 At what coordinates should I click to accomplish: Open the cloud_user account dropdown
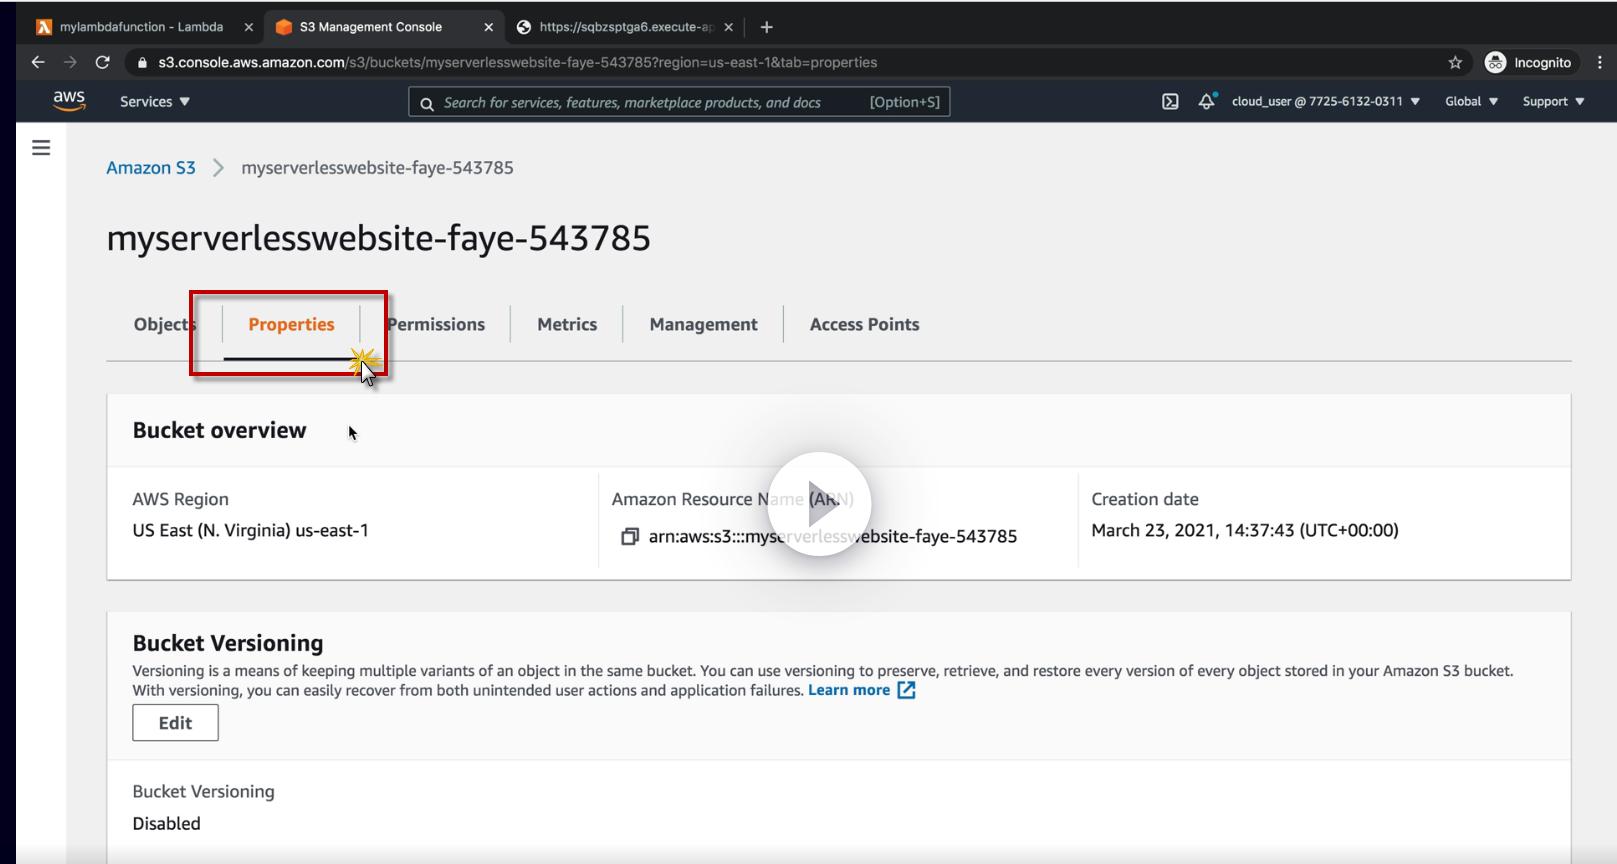(1326, 101)
